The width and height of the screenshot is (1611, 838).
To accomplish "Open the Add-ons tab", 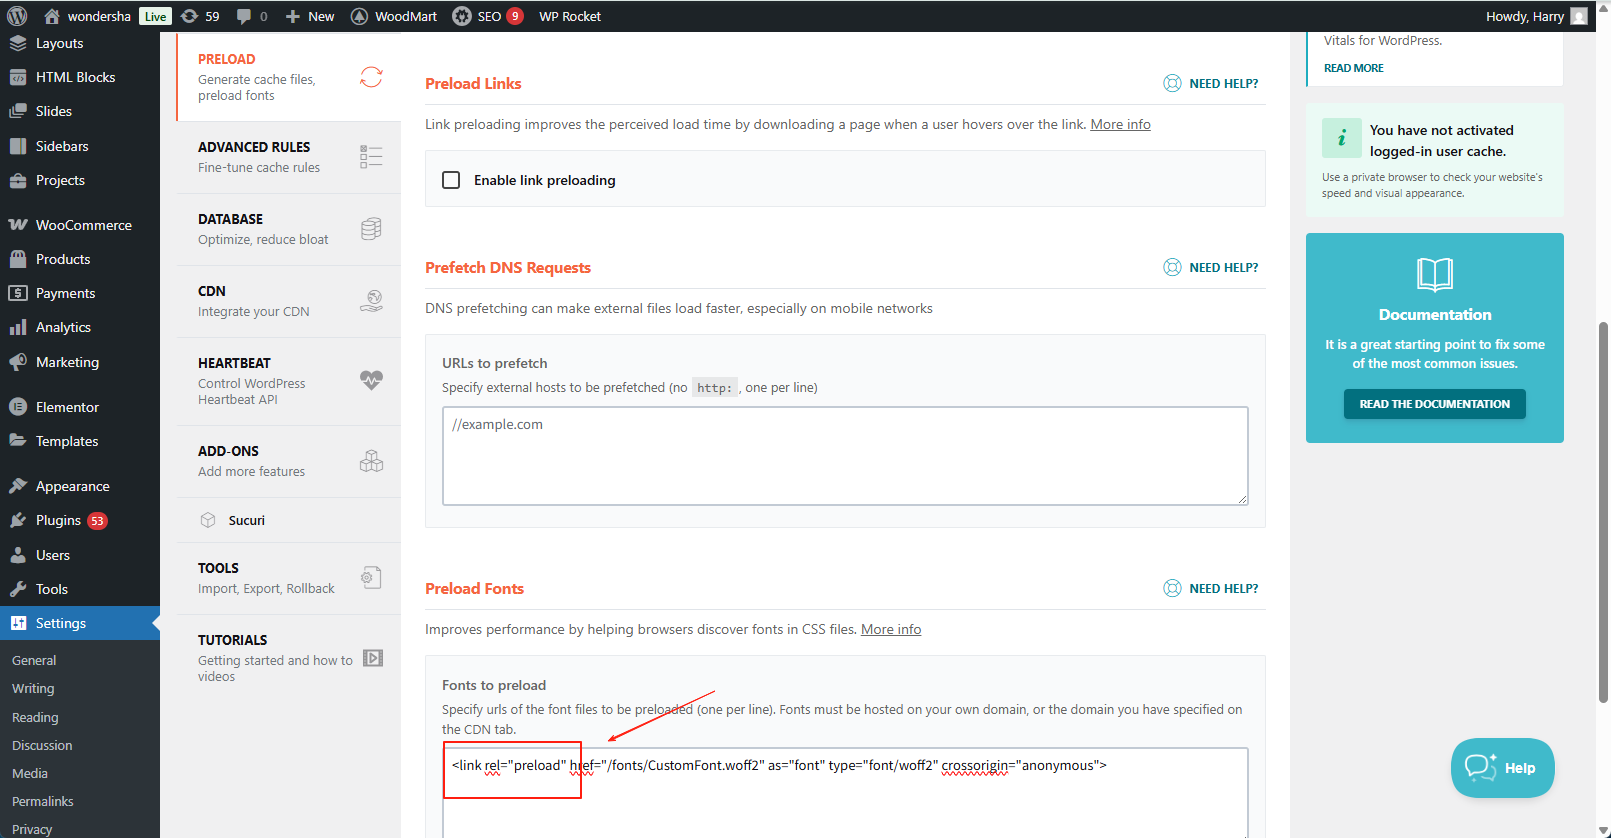I will 289,461.
